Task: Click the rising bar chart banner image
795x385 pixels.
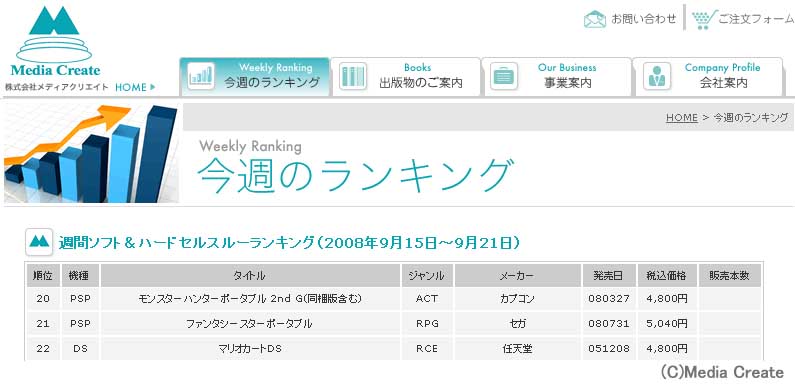Action: [x=91, y=153]
